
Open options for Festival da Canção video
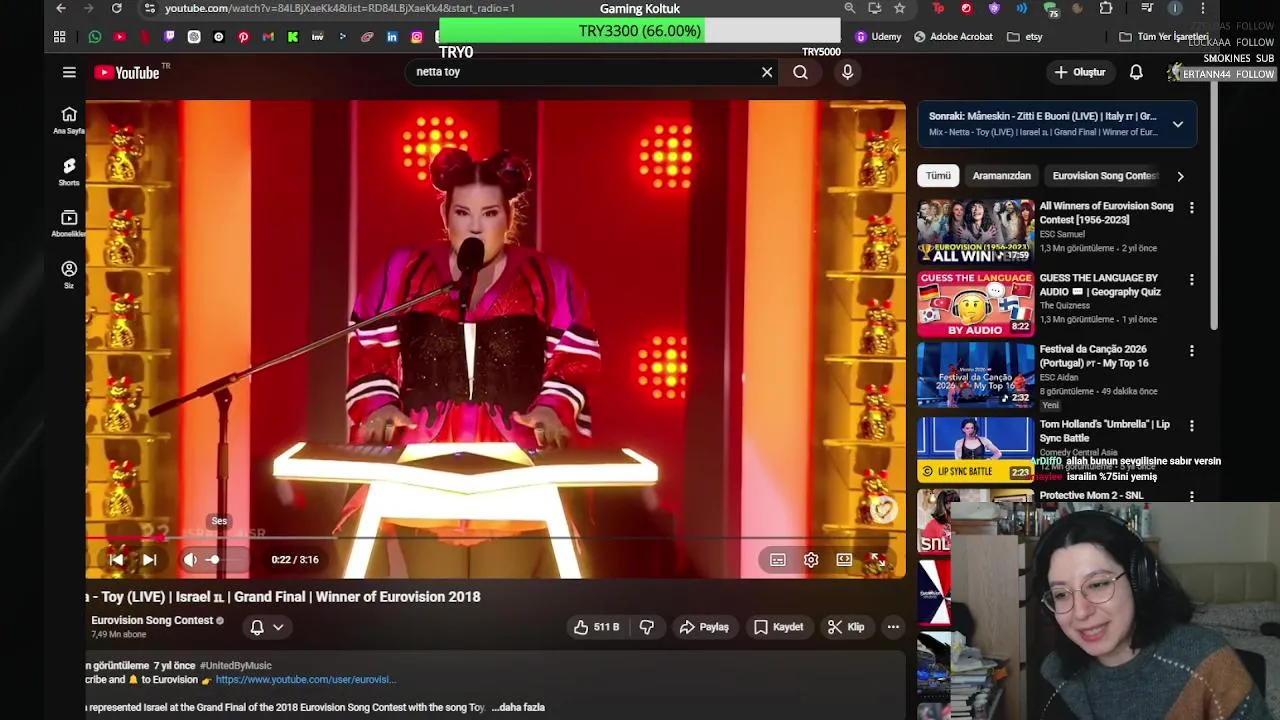coord(1191,351)
